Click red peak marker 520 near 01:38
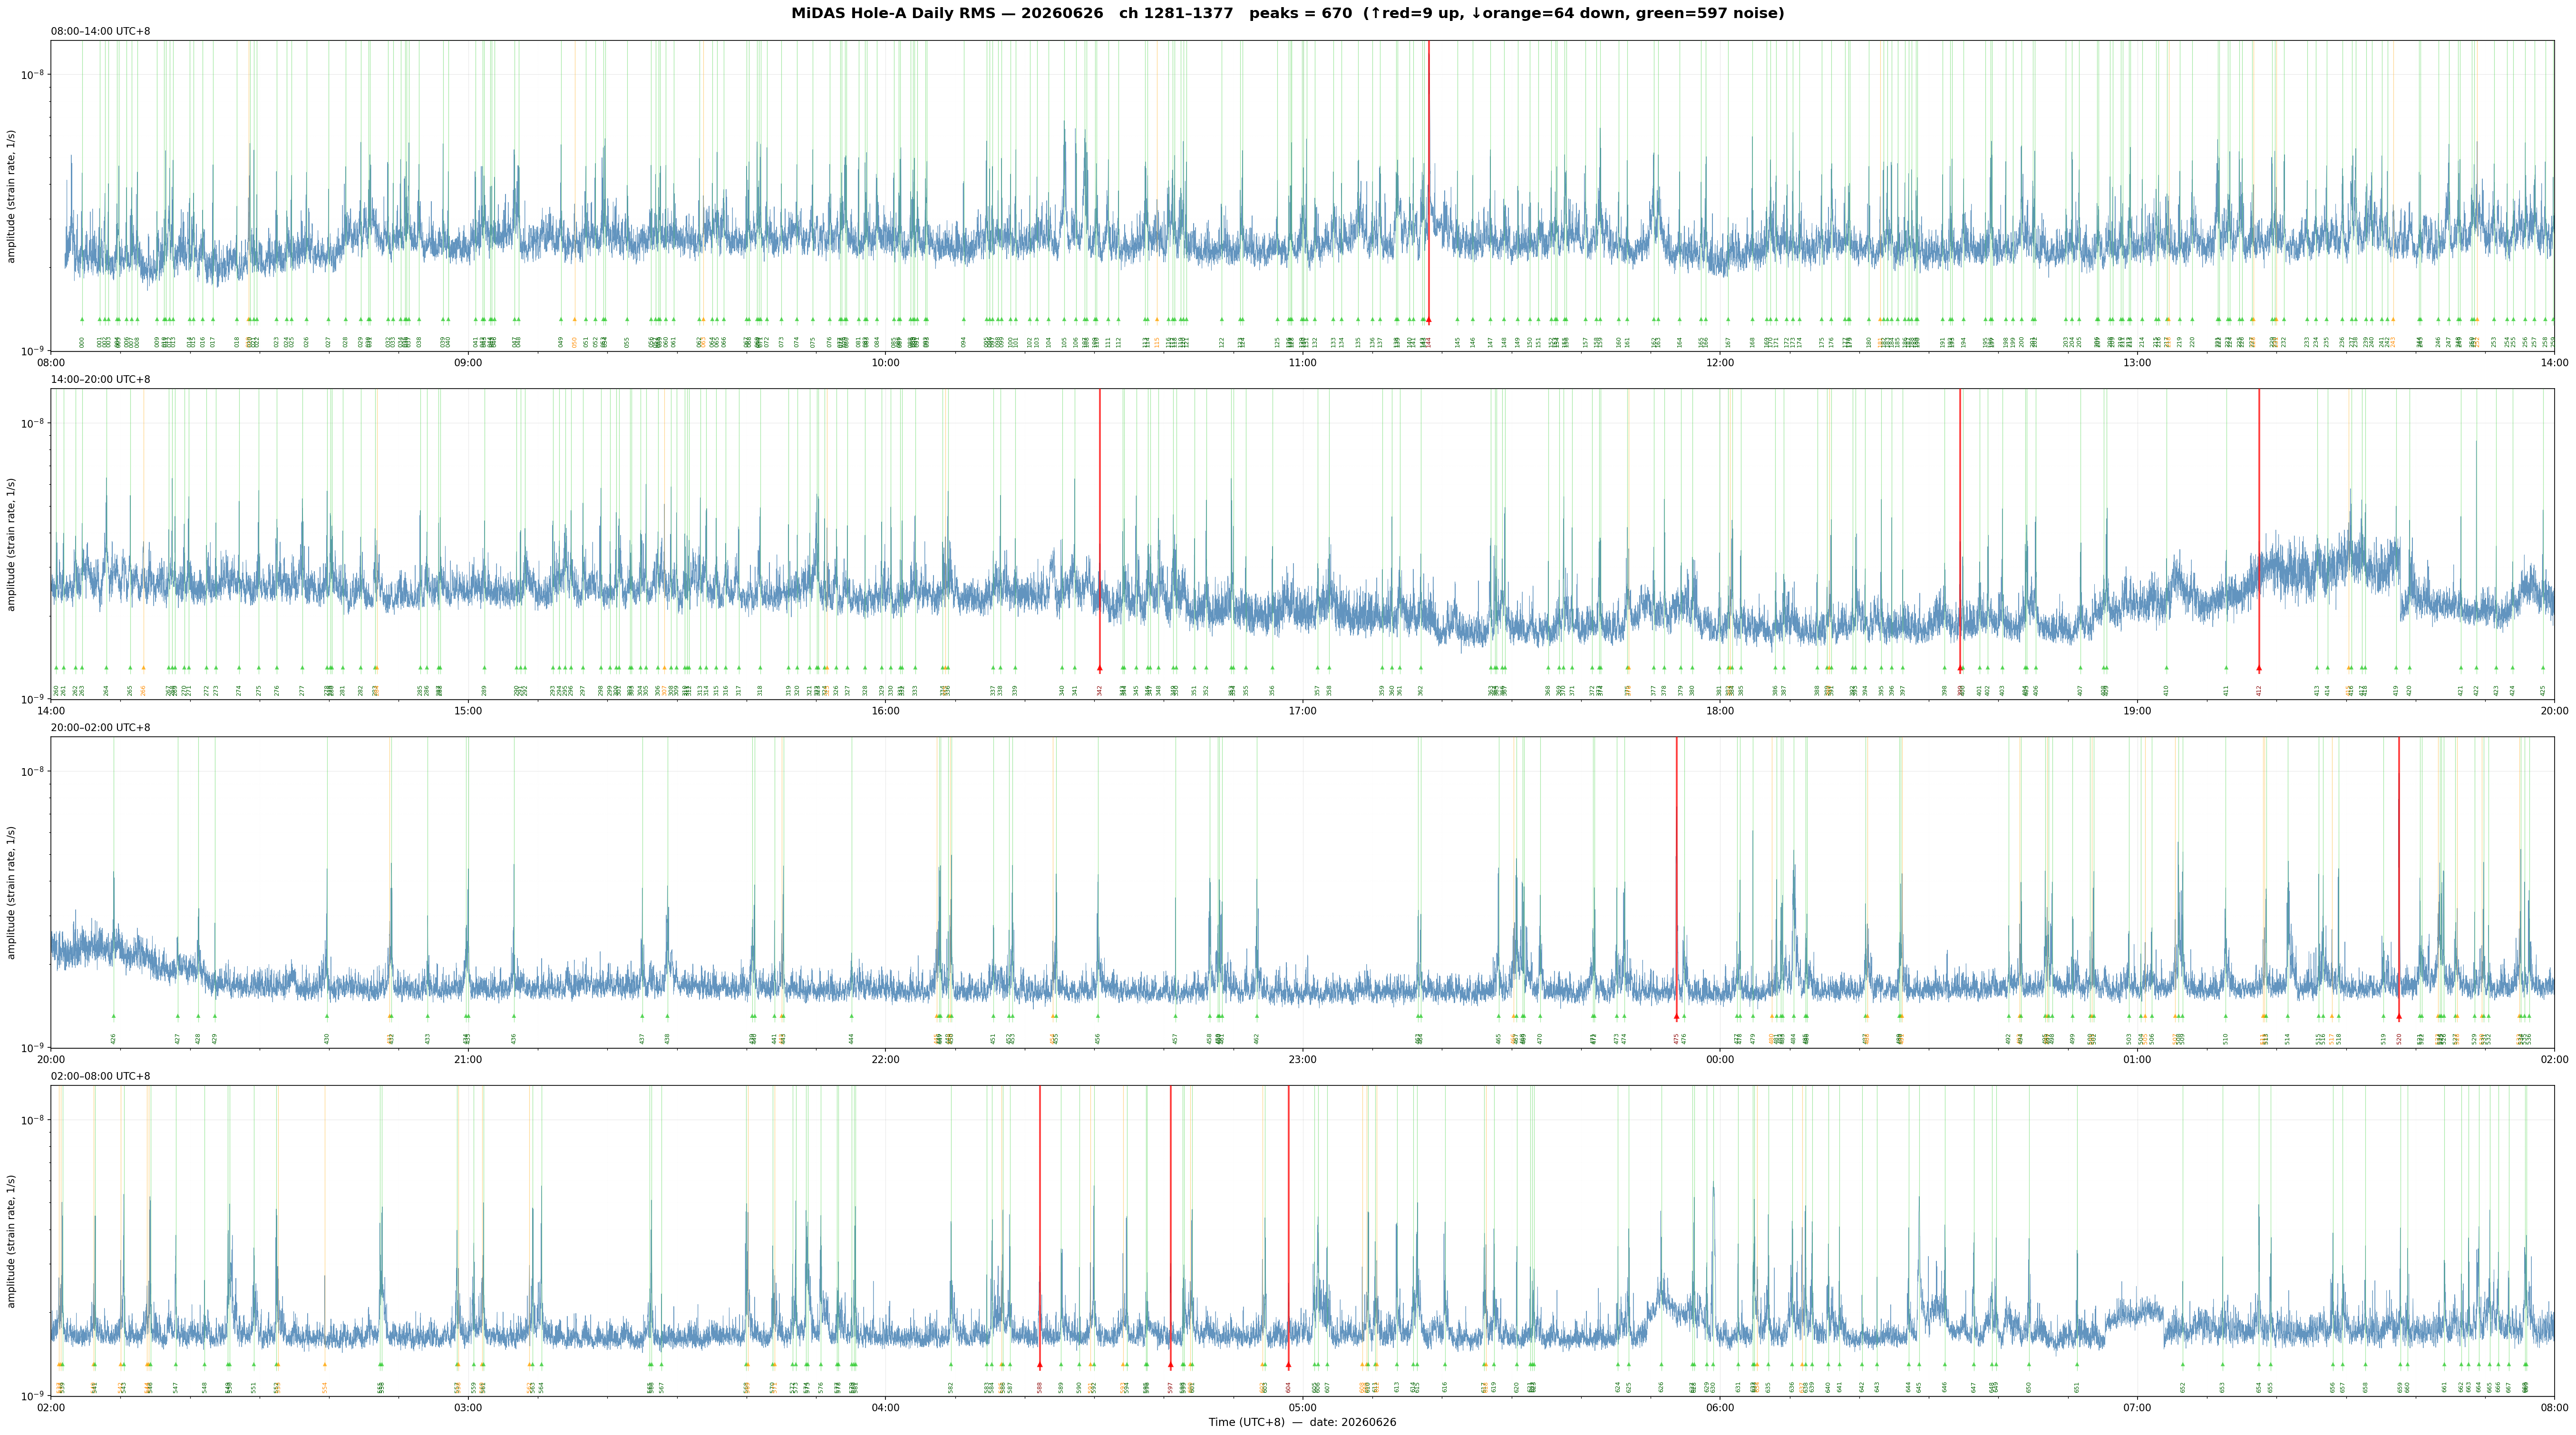This screenshot has height=1435, width=2576. click(x=2398, y=1017)
